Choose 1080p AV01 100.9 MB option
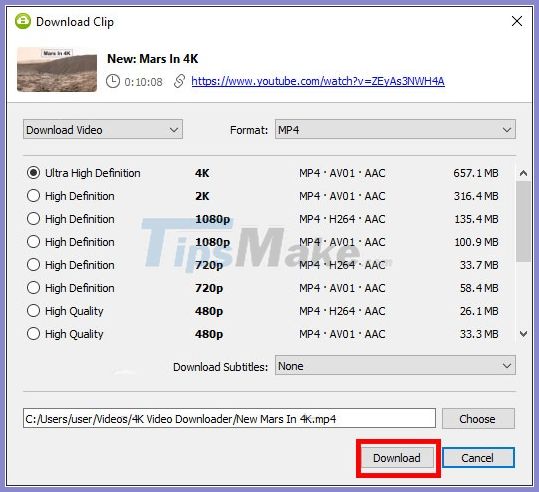This screenshot has height=492, width=539. (x=33, y=242)
